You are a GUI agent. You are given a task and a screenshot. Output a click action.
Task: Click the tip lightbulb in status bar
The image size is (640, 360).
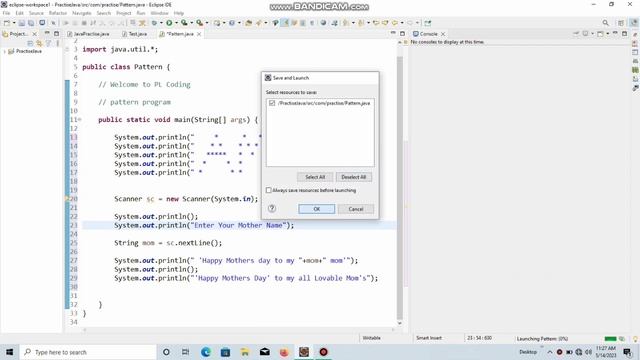click(635, 338)
